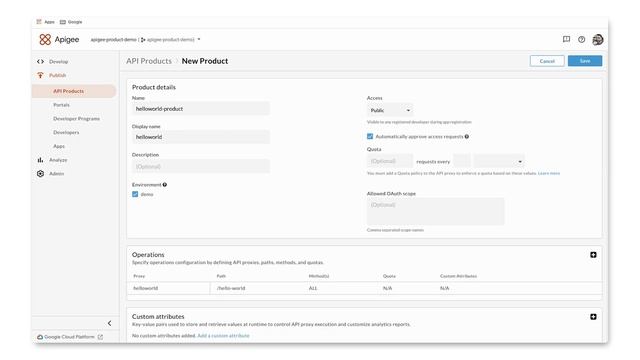640x360 pixels.
Task: Click the Learn more quota link
Action: tap(549, 173)
